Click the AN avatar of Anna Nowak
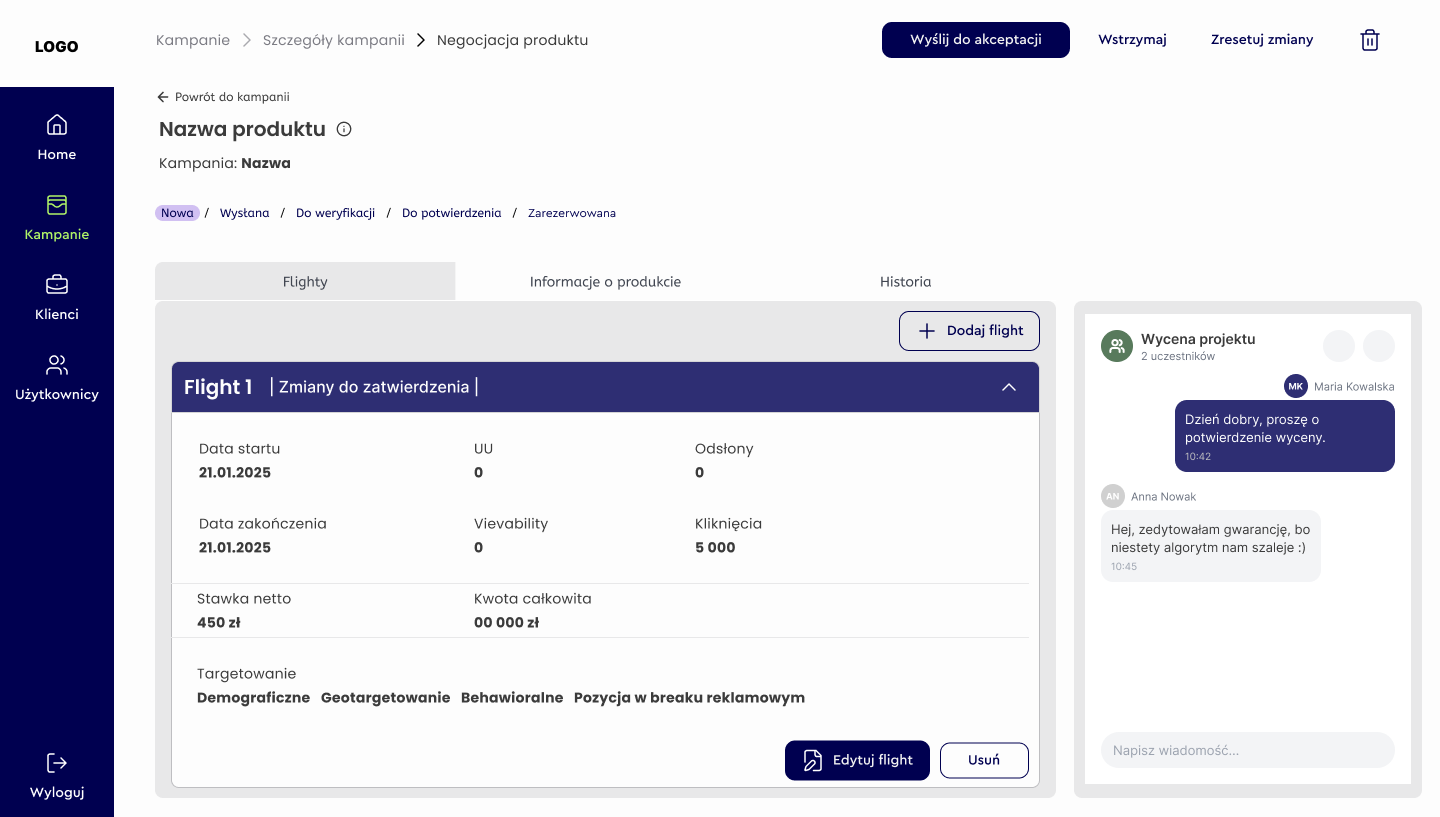Image resolution: width=1440 pixels, height=817 pixels. (1112, 496)
